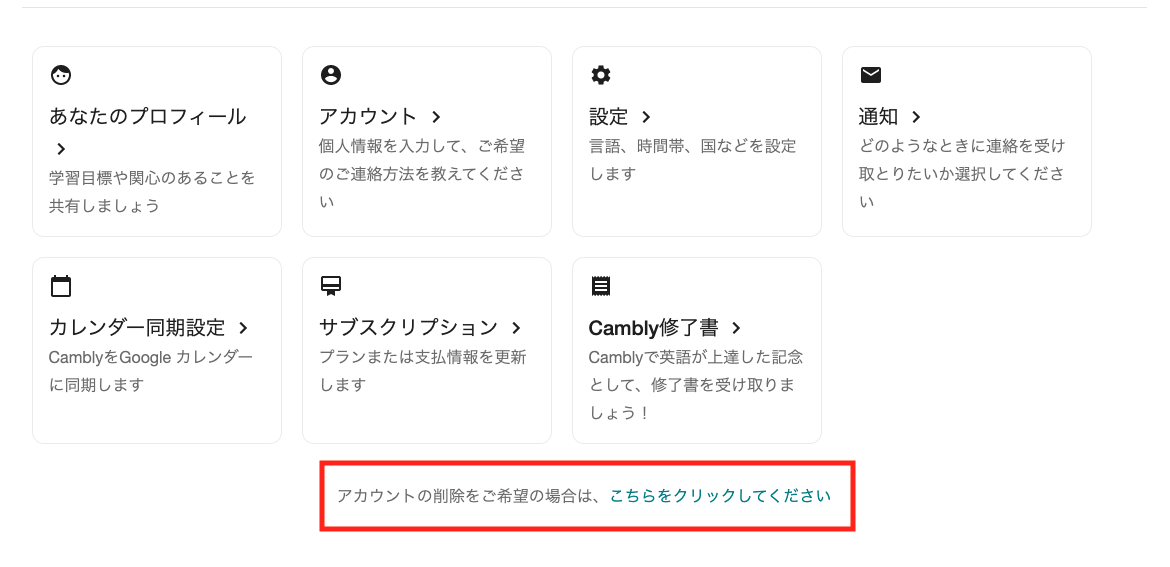Screen dimensions: 1170x567
Task: Click the chevron next to カレンダー同期設定
Action: click(x=243, y=328)
